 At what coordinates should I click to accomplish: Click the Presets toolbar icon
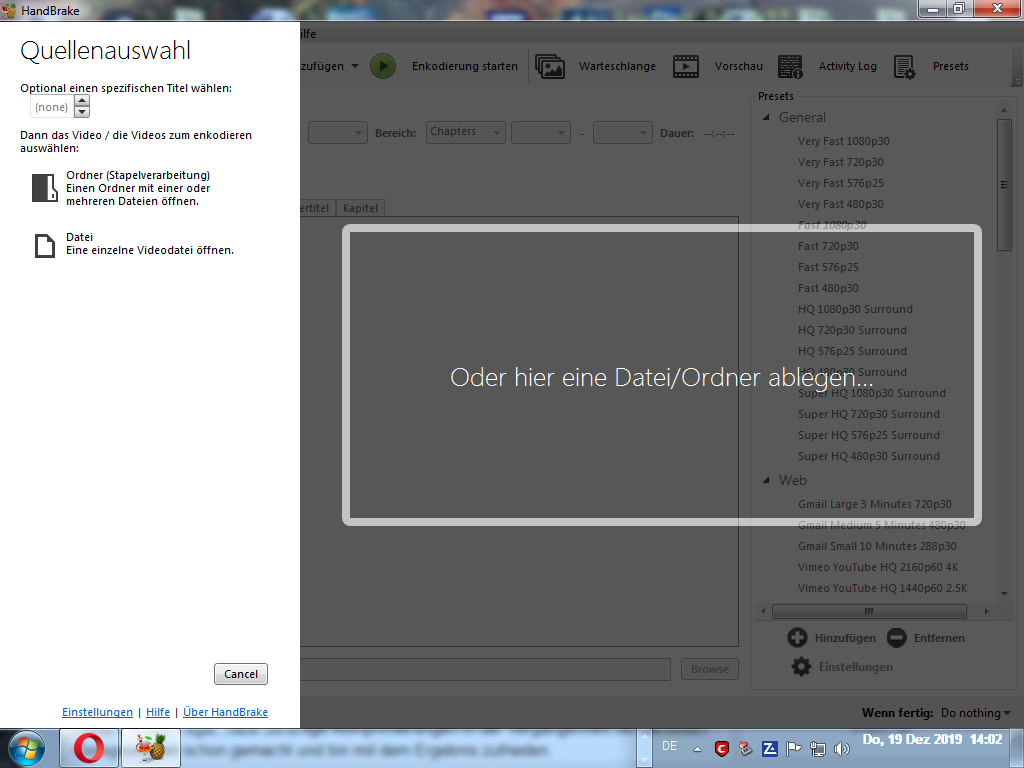tap(904, 66)
